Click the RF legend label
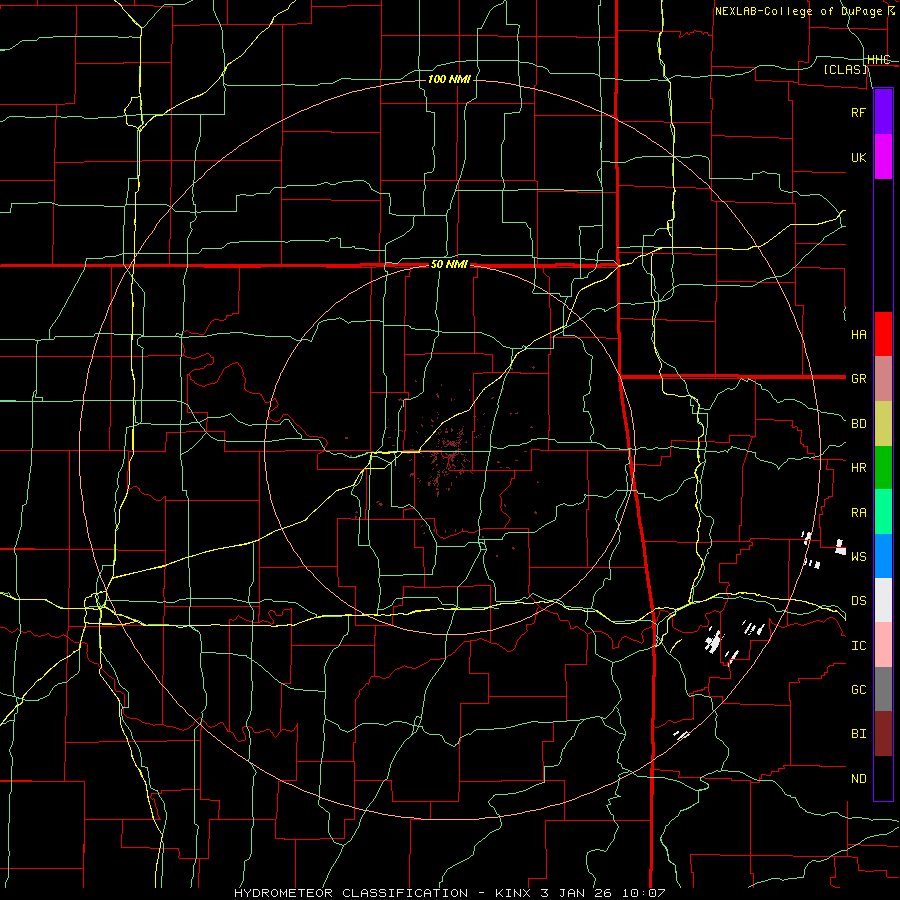Image resolution: width=900 pixels, height=900 pixels. tap(858, 112)
